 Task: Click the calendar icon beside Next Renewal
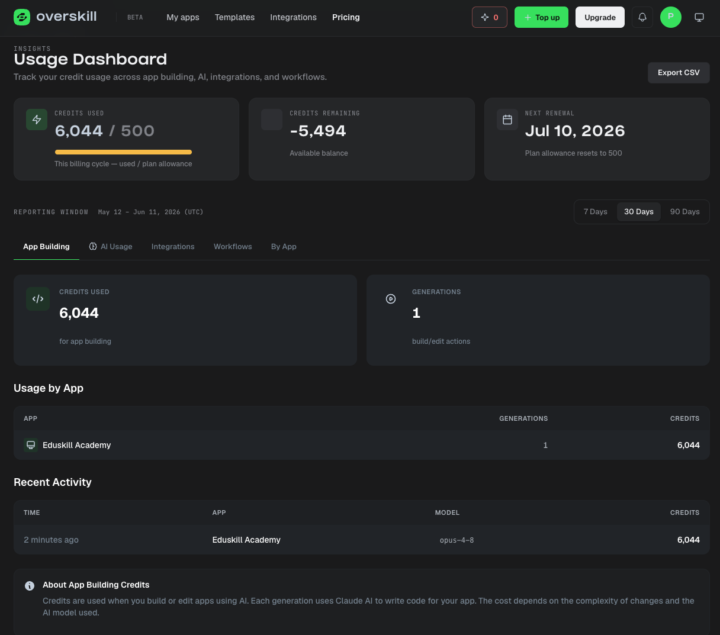pos(507,120)
